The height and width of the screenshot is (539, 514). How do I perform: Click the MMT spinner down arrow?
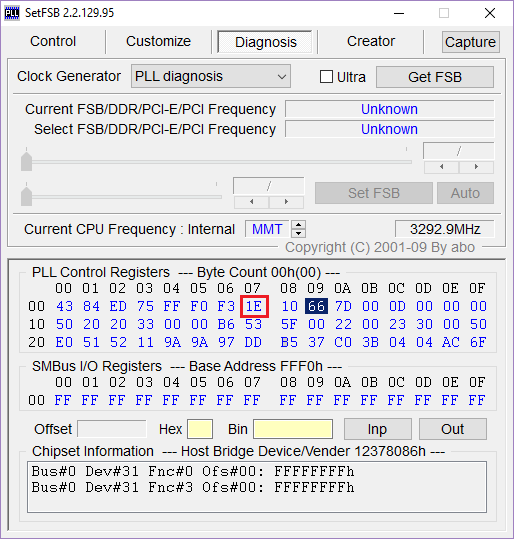(x=298, y=233)
